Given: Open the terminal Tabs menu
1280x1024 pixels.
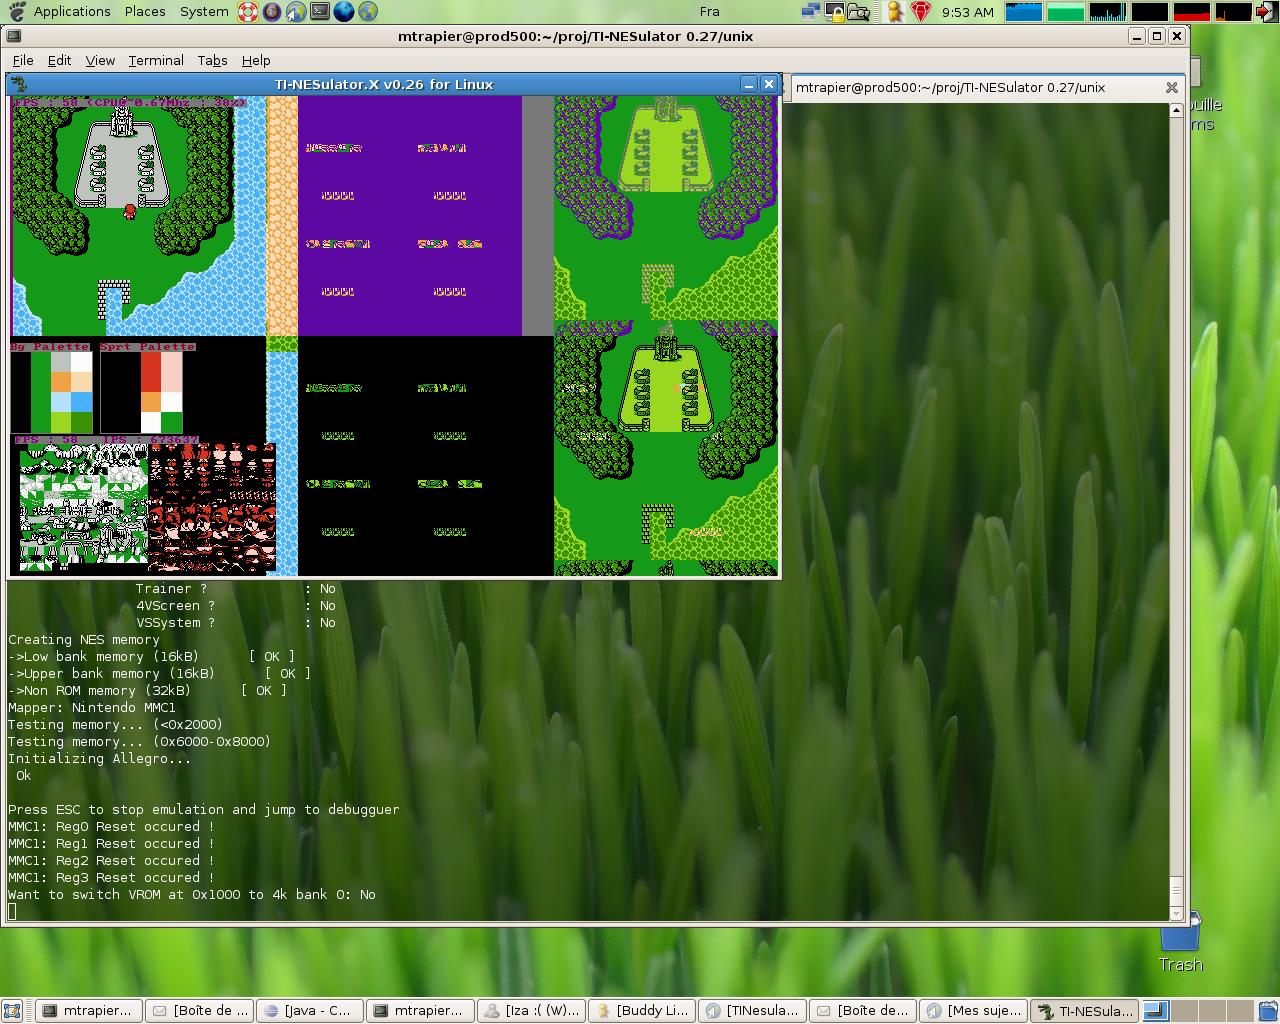Looking at the screenshot, I should pos(212,60).
